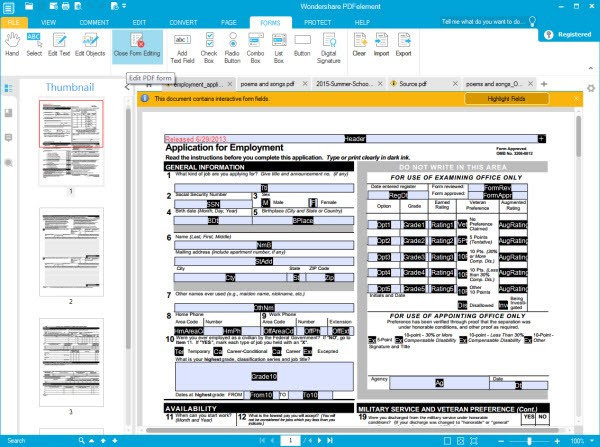
Task: Check the Male sex checkbox field
Action: click(266, 202)
